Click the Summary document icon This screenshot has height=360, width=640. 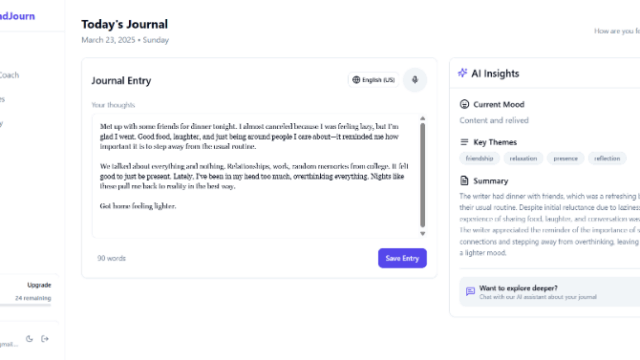(x=464, y=180)
